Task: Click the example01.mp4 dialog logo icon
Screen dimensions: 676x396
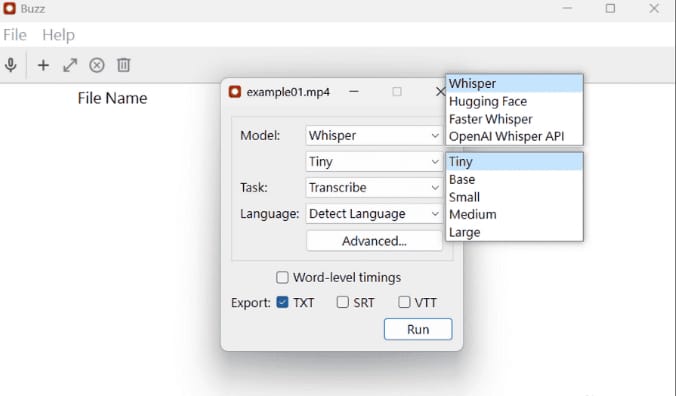Action: 235,92
